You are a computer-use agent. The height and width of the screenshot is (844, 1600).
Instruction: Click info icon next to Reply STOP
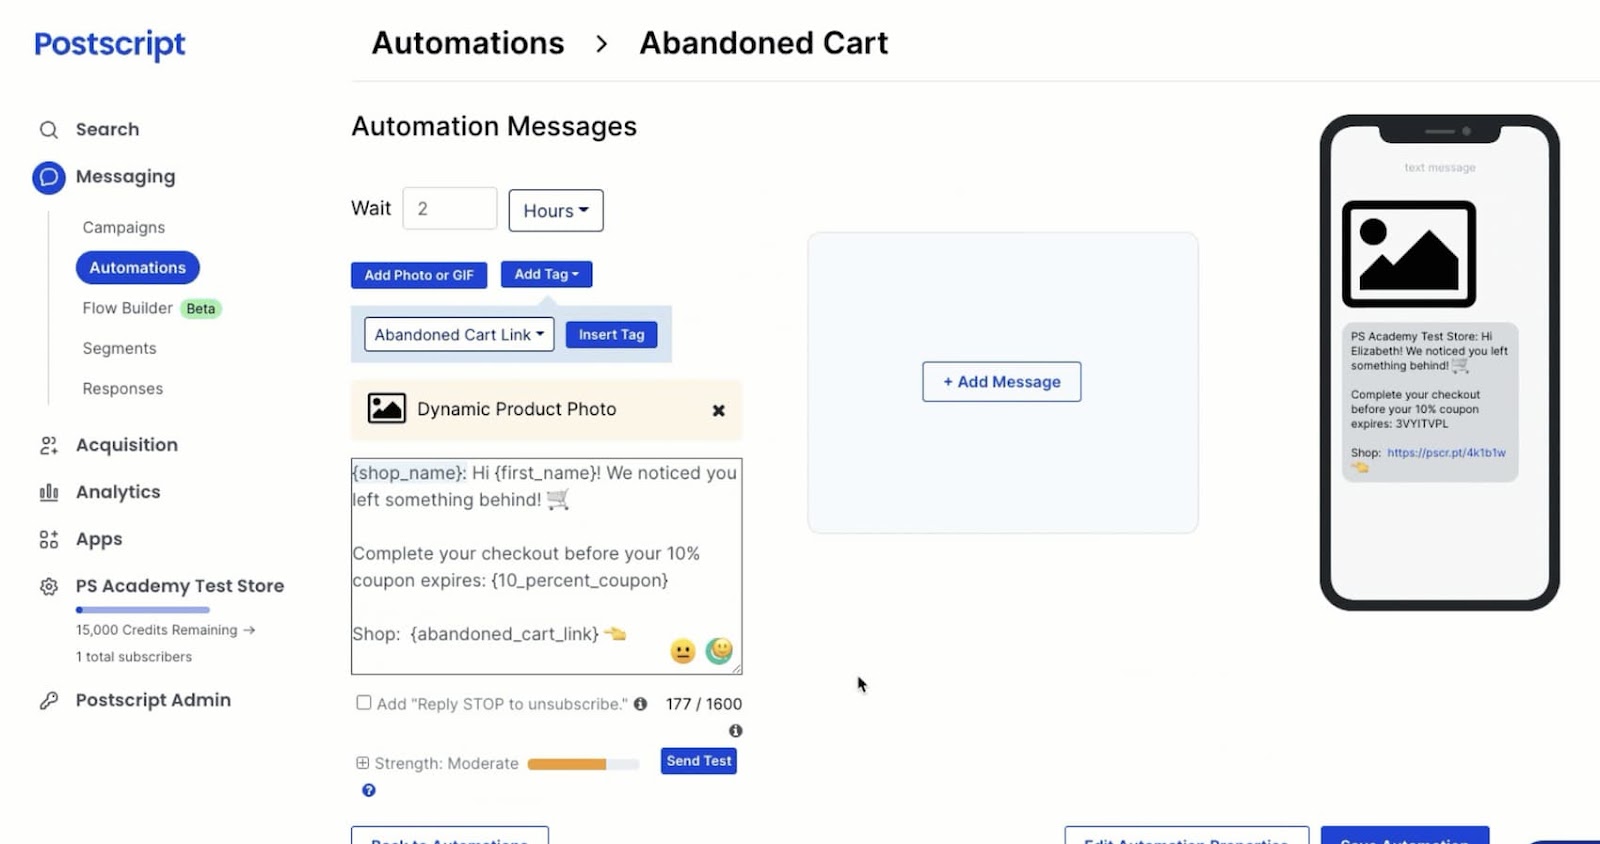tap(640, 704)
